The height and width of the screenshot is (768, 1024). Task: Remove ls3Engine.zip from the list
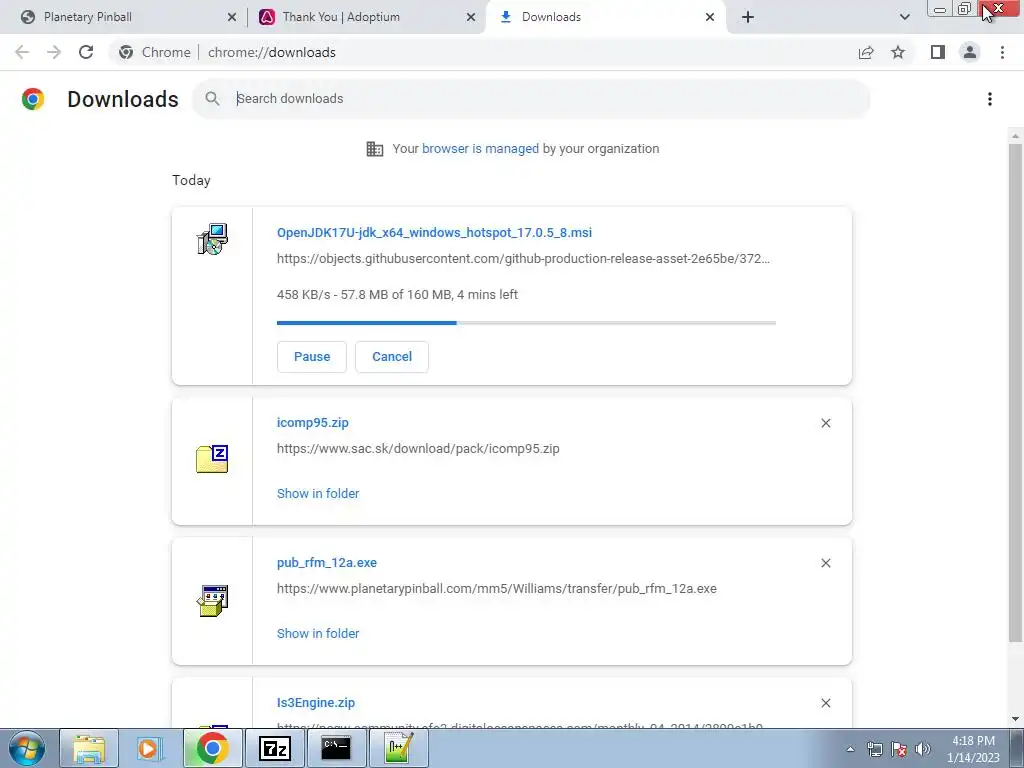click(825, 703)
